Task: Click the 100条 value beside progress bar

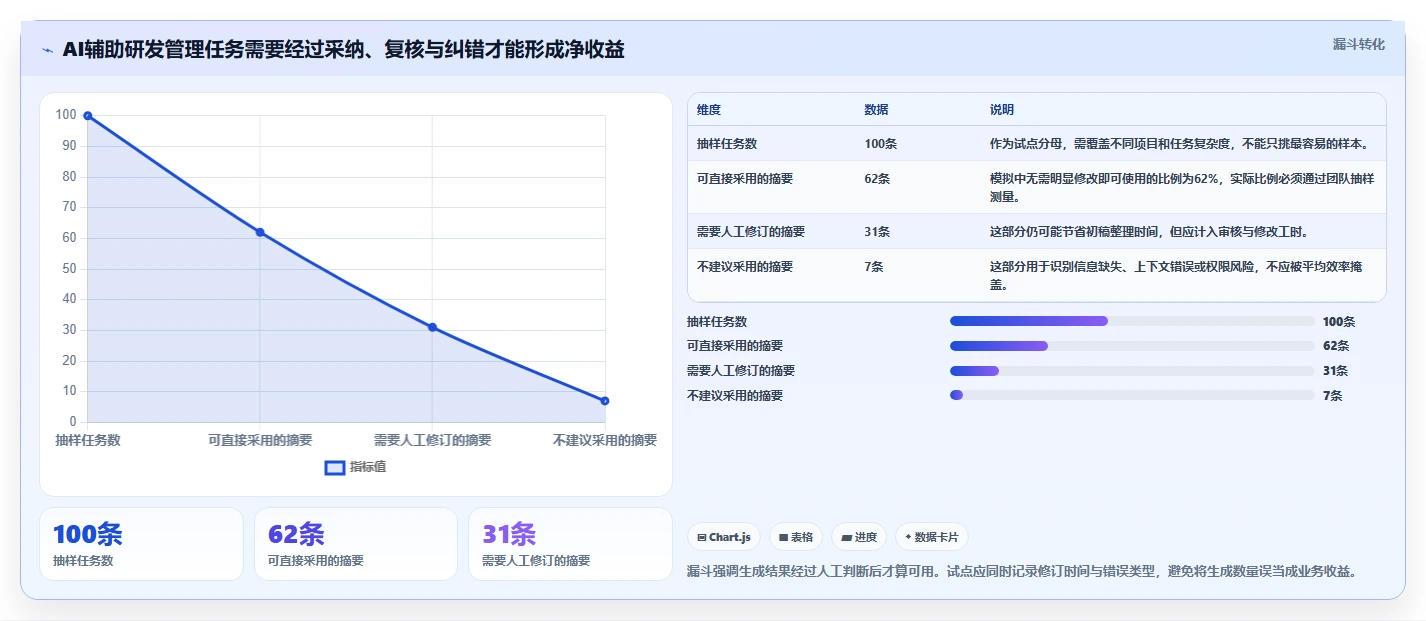Action: pos(1339,322)
